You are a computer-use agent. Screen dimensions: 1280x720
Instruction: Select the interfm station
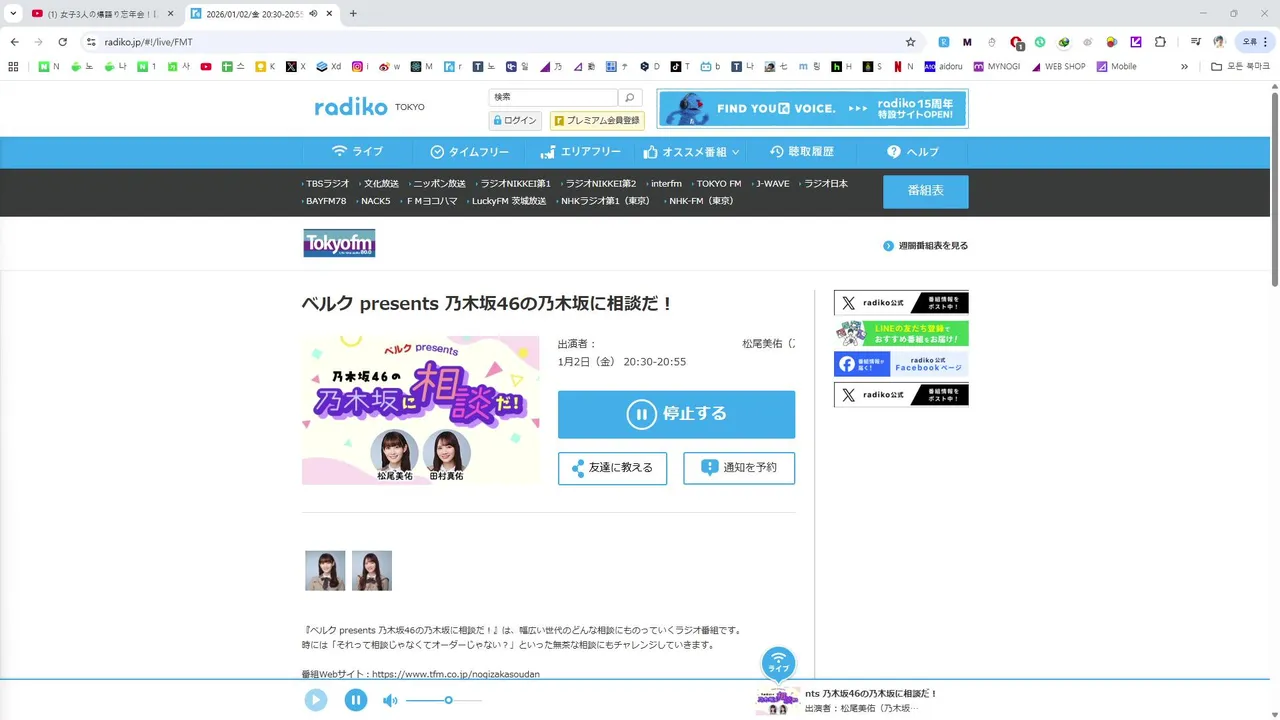tap(665, 184)
